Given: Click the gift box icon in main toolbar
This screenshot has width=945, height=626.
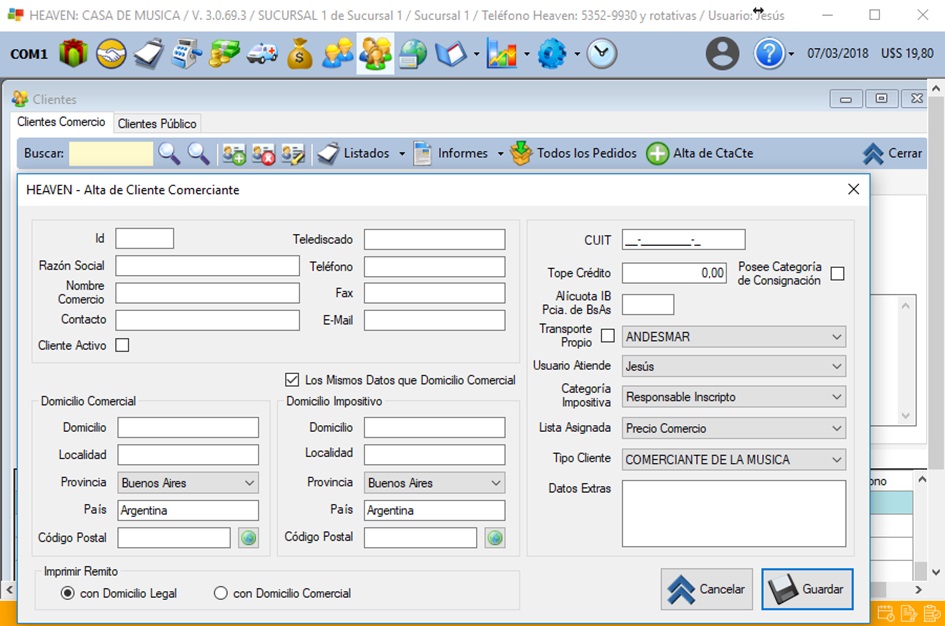Looking at the screenshot, I should (74, 54).
